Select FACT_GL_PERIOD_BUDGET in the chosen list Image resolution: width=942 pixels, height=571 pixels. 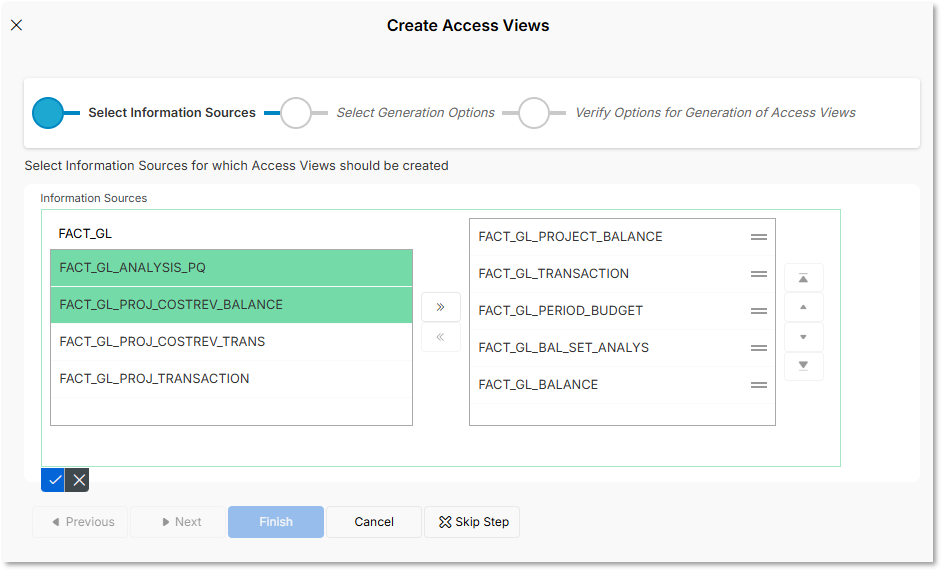pyautogui.click(x=622, y=311)
